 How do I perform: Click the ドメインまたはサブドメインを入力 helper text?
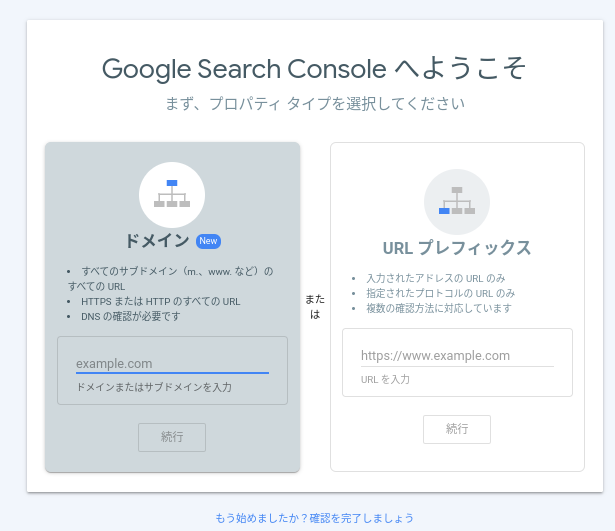tap(154, 387)
